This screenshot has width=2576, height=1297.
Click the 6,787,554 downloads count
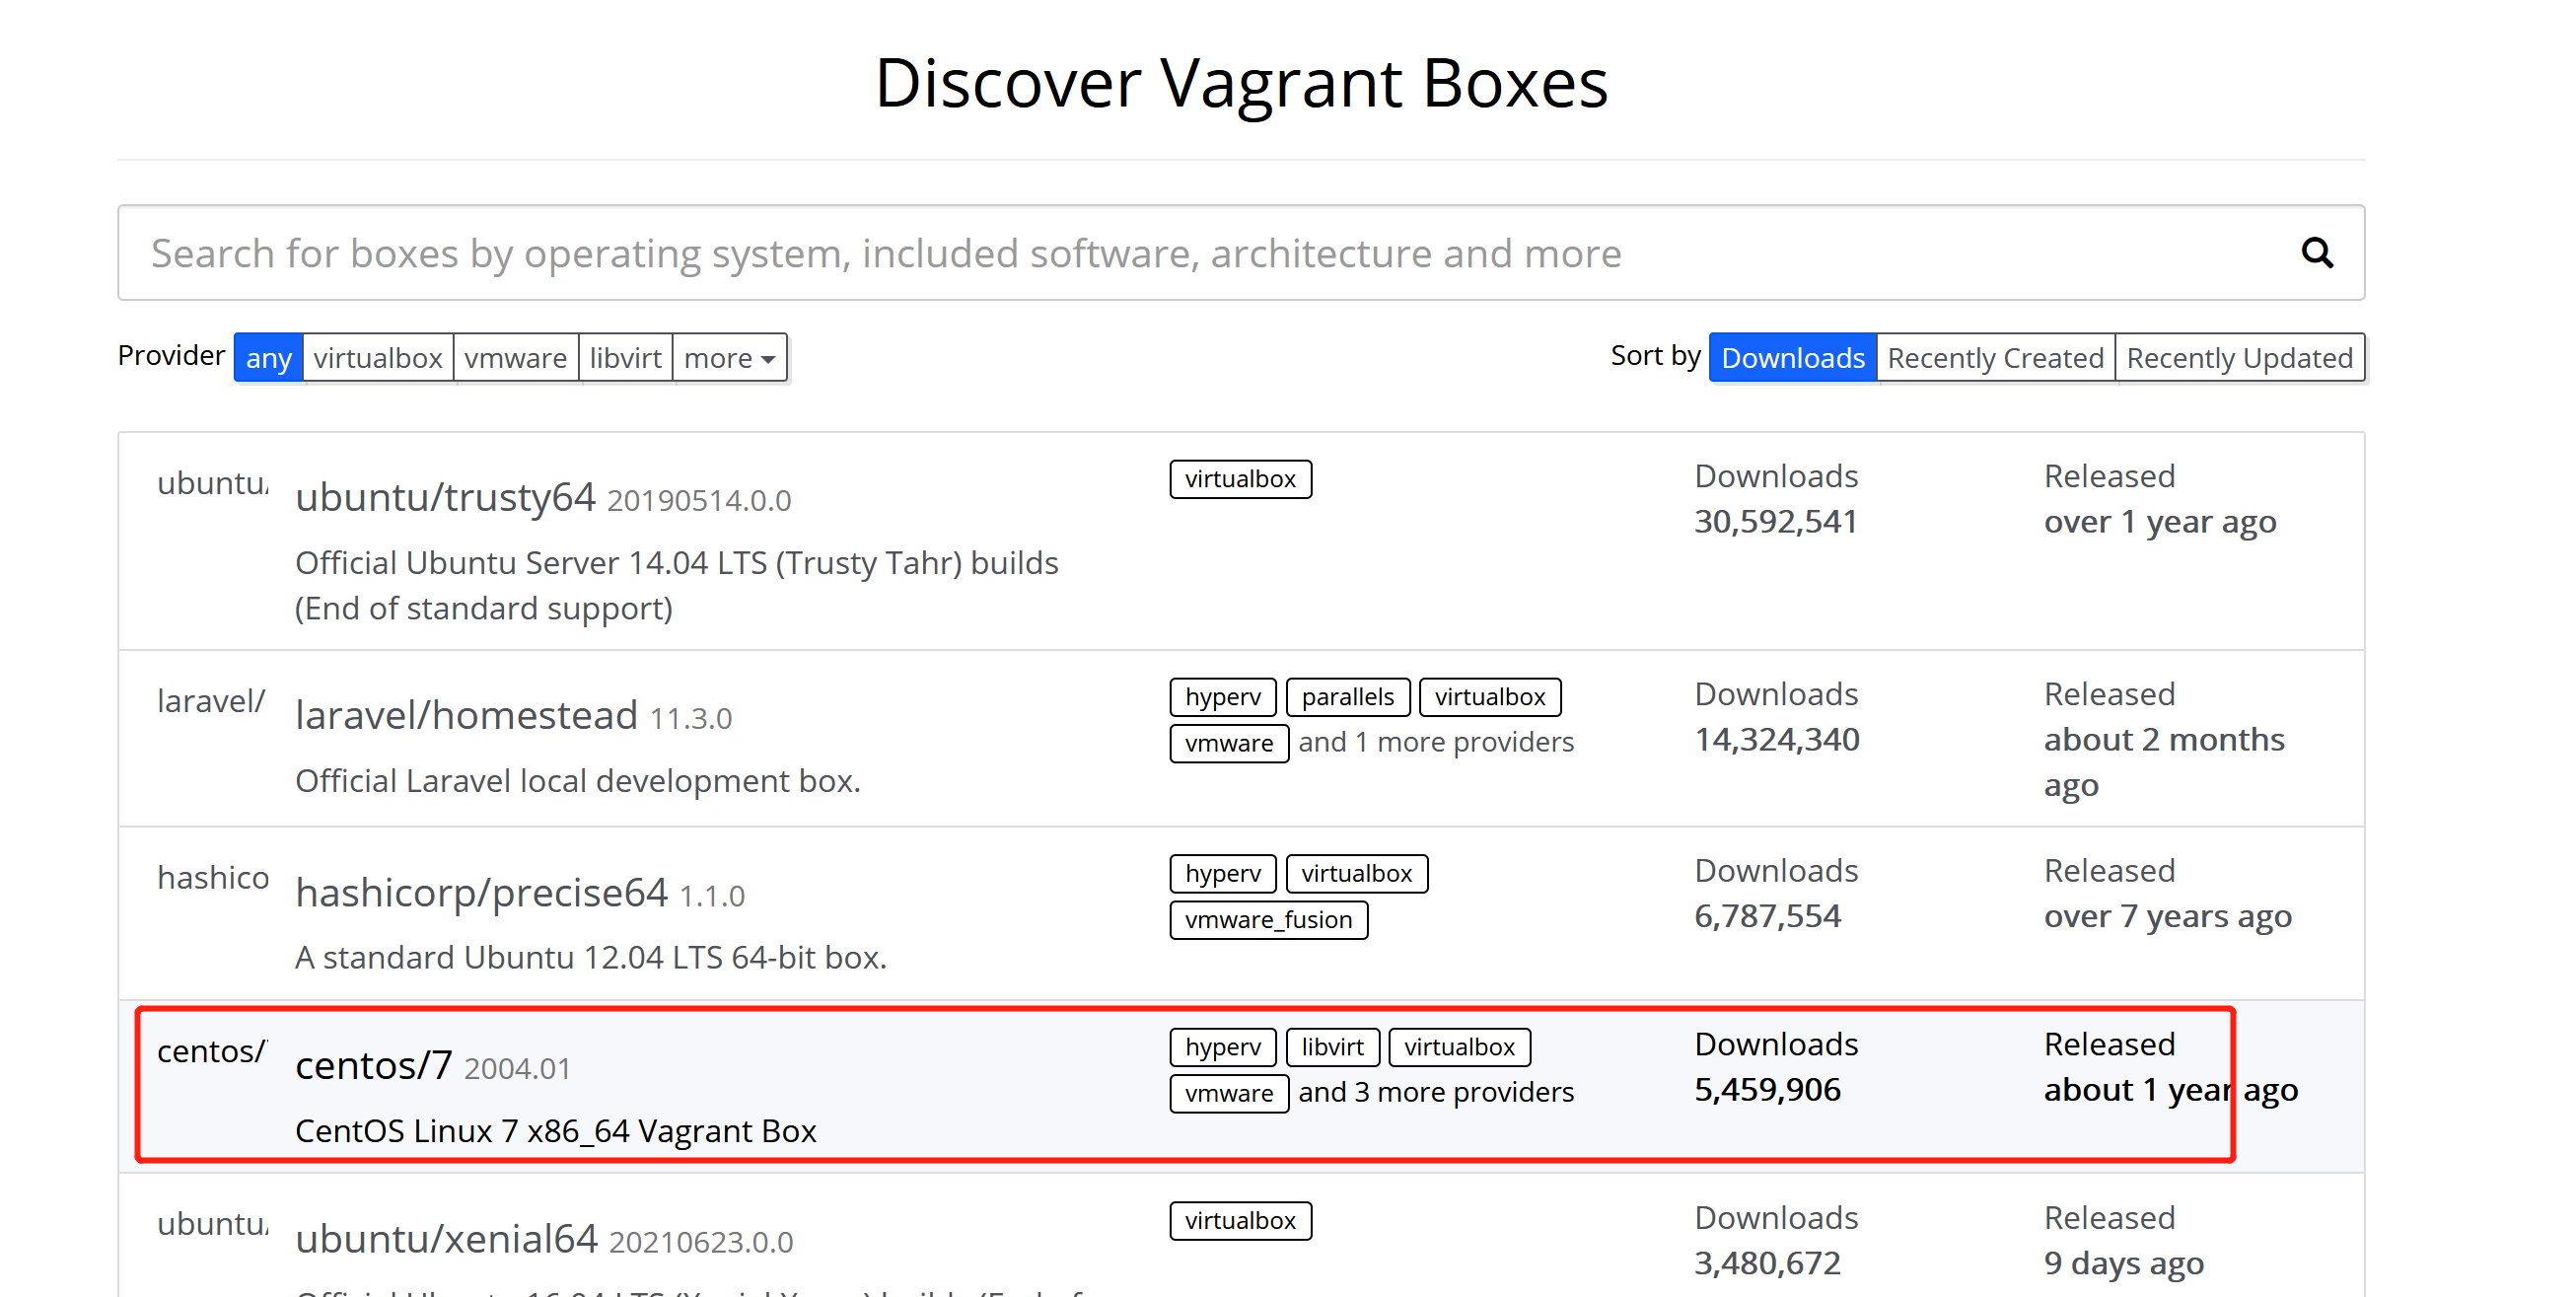pyautogui.click(x=1767, y=916)
